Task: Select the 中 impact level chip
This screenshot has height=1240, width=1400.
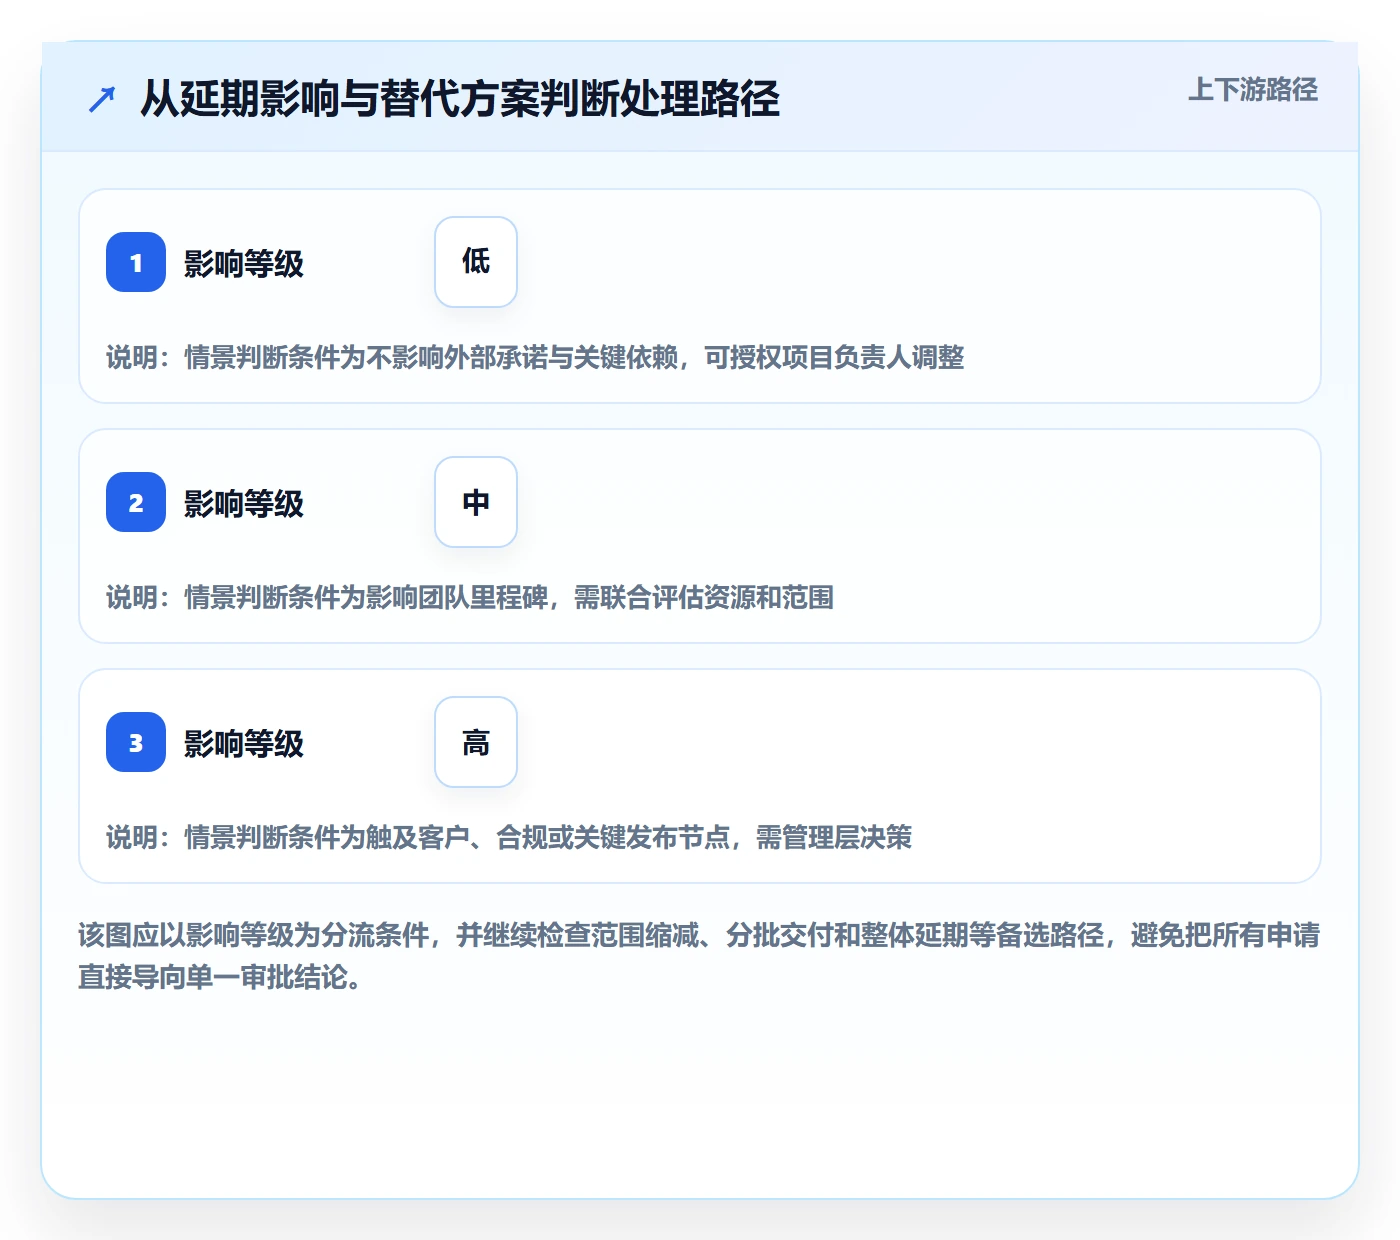Action: (476, 502)
